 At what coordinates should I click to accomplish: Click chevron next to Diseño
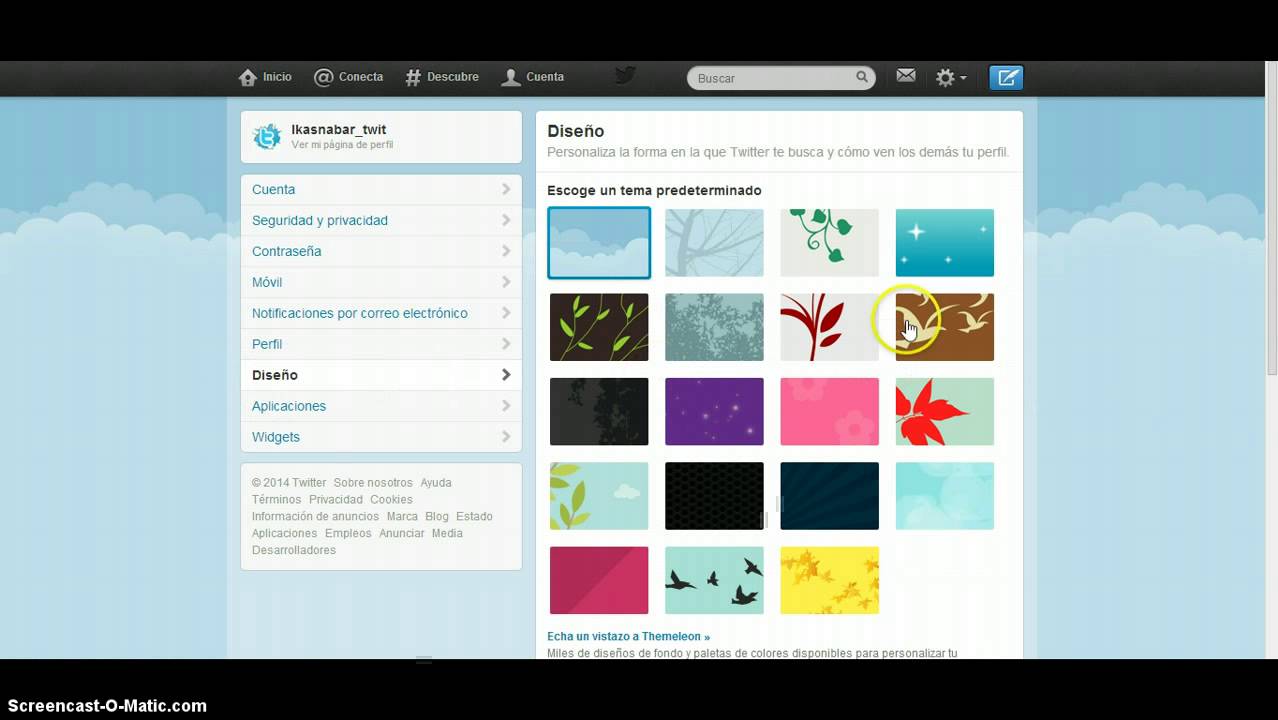point(506,375)
